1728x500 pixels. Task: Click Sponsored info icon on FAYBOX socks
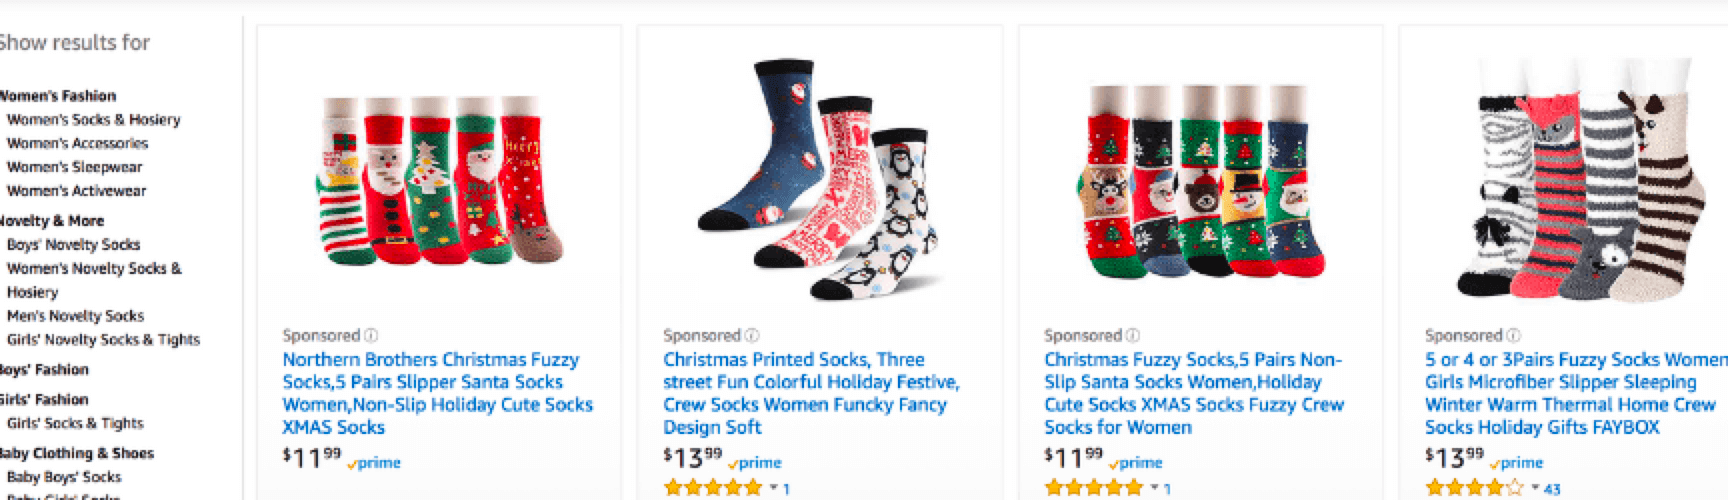(x=1514, y=336)
